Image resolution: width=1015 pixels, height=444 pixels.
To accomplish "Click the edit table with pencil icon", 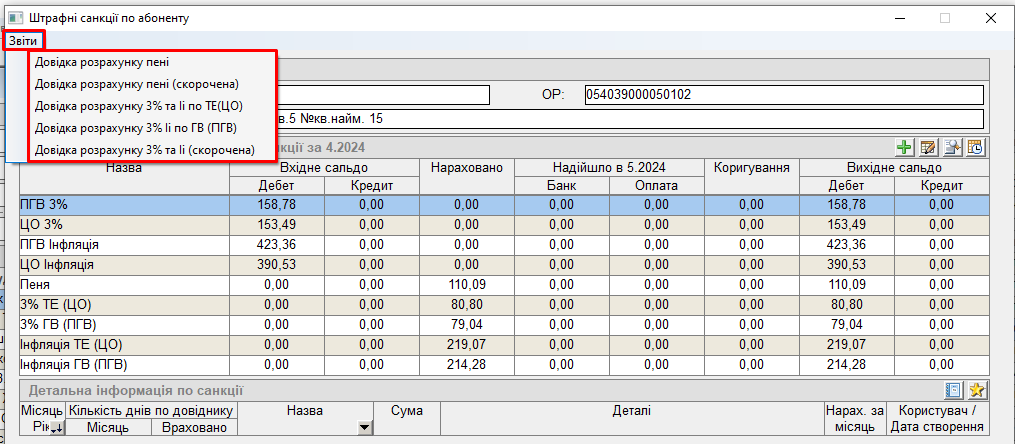I will [928, 148].
